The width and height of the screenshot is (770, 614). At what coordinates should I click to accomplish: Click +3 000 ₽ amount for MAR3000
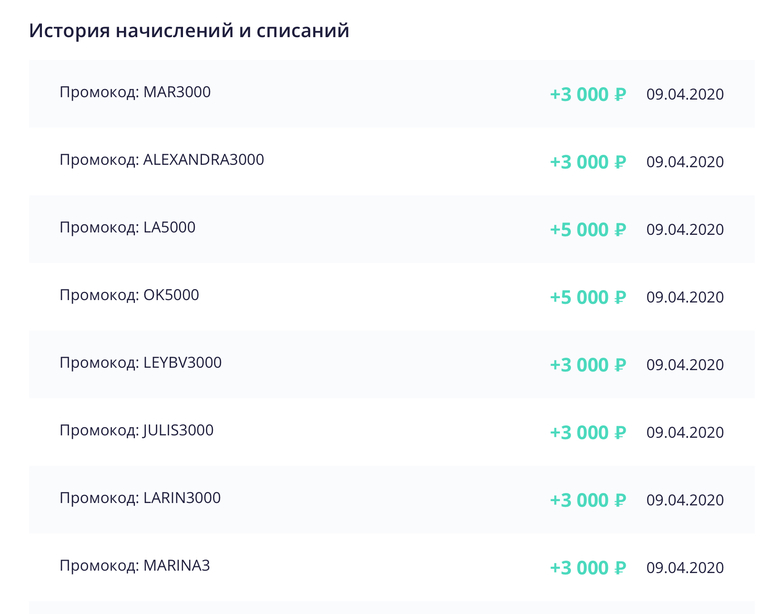click(587, 95)
